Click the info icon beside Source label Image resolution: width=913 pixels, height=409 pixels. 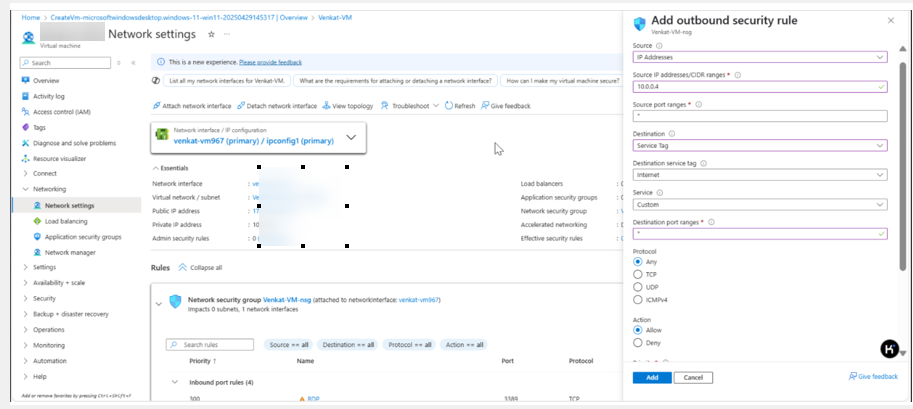659,45
